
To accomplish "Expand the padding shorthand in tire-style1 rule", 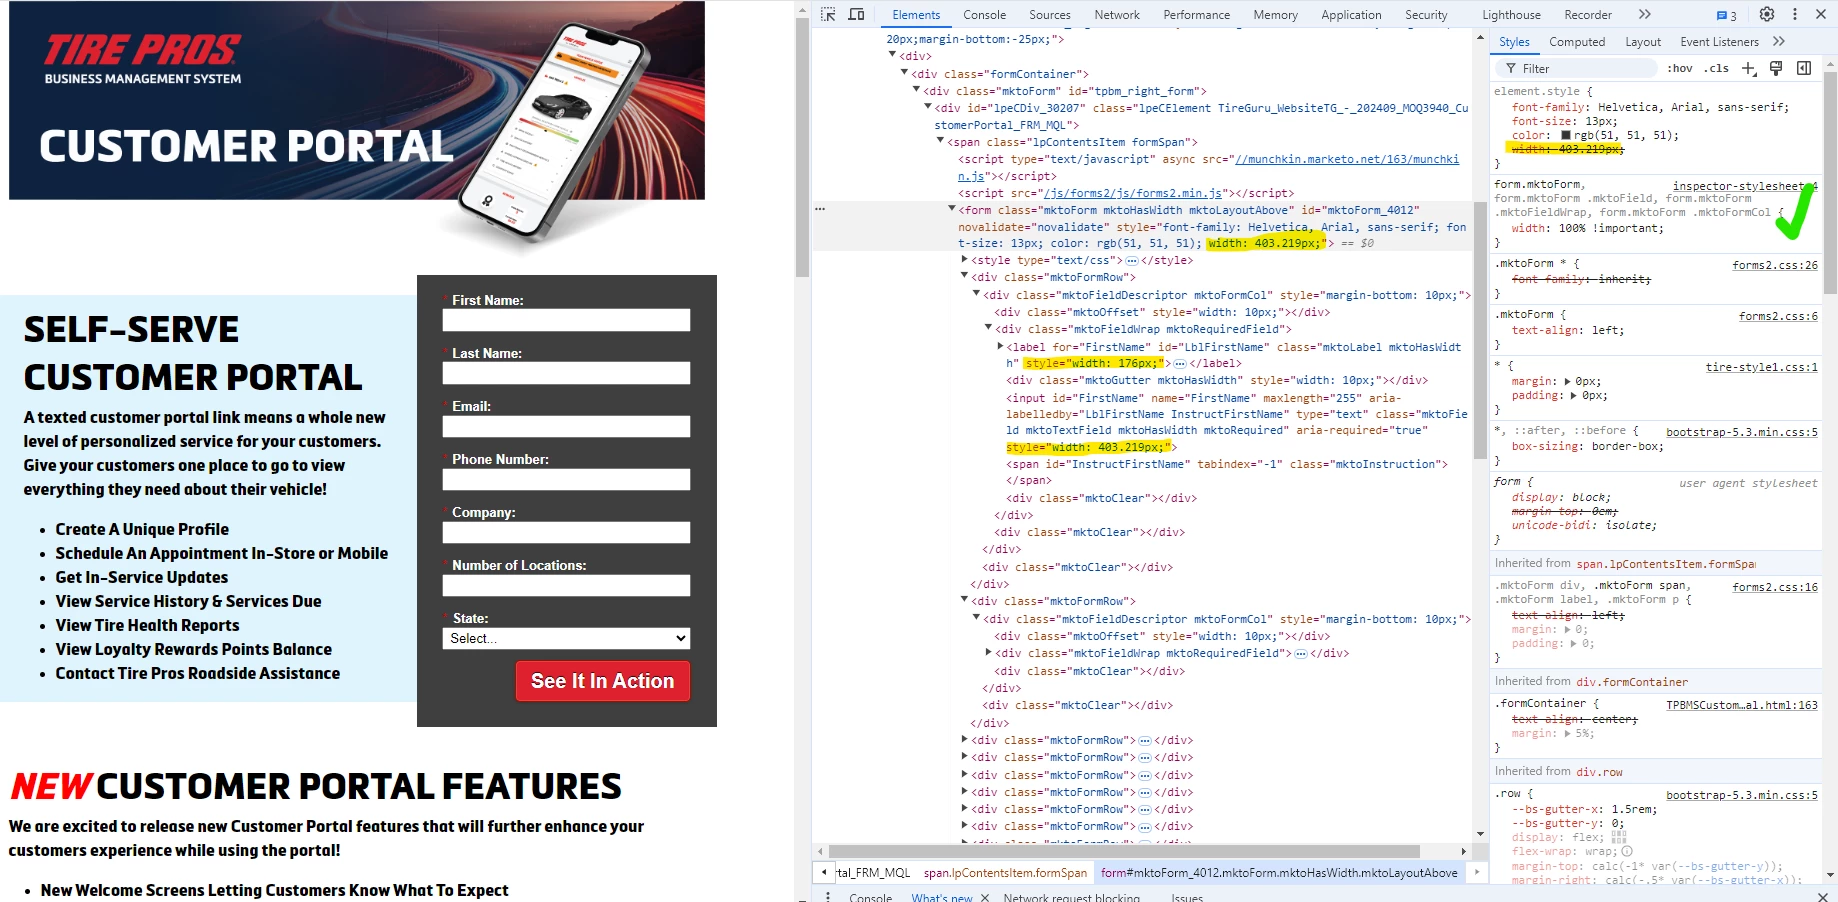I will (x=1574, y=395).
